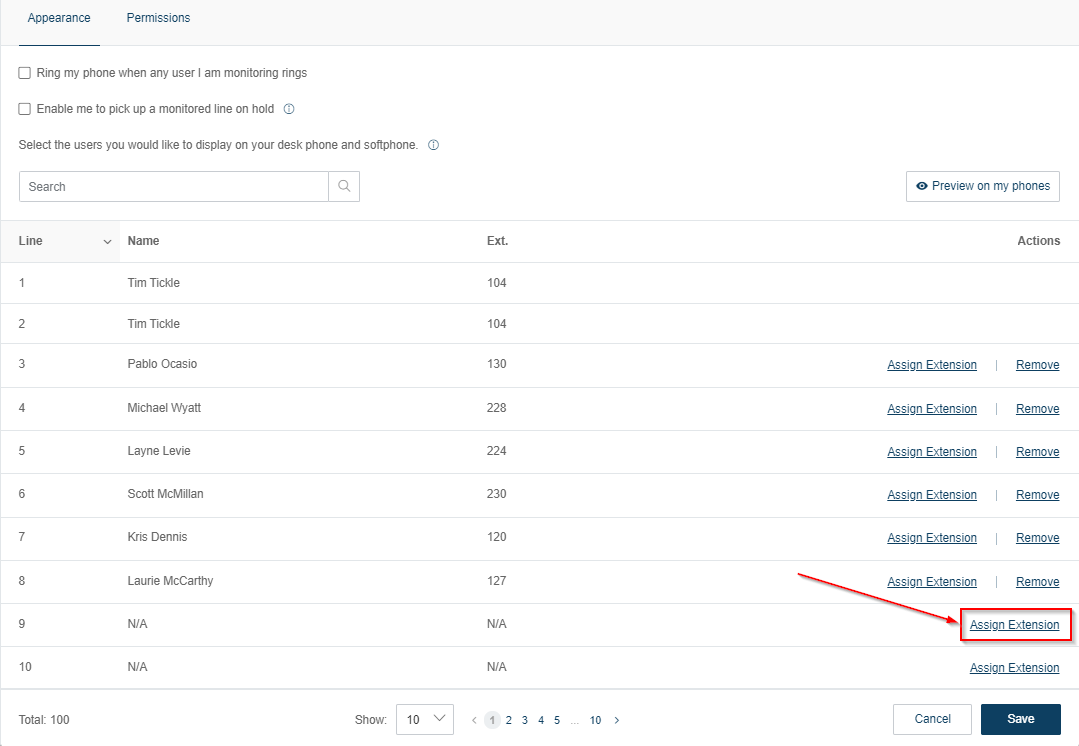Remove Laurie McCarthy from line 8
The width and height of the screenshot is (1079, 746).
click(x=1037, y=582)
